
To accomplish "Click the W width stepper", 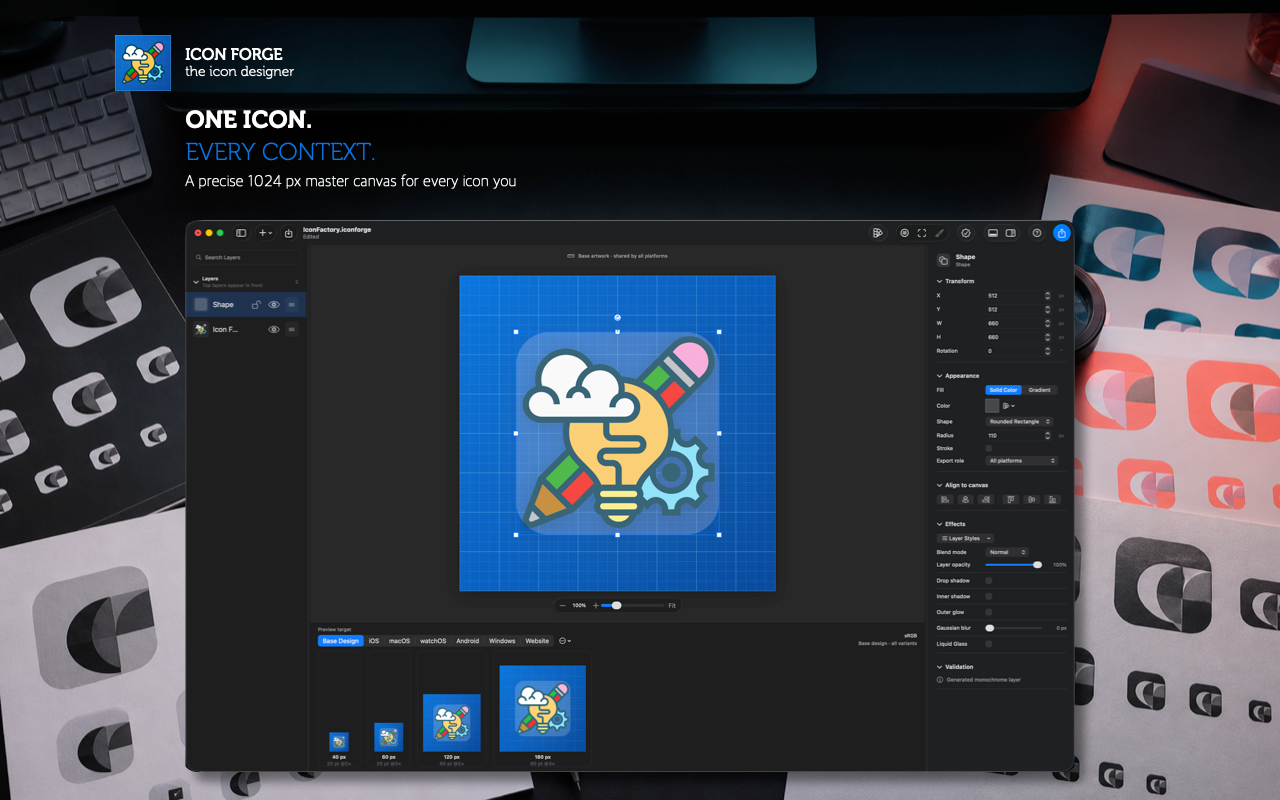I will click(x=1047, y=323).
